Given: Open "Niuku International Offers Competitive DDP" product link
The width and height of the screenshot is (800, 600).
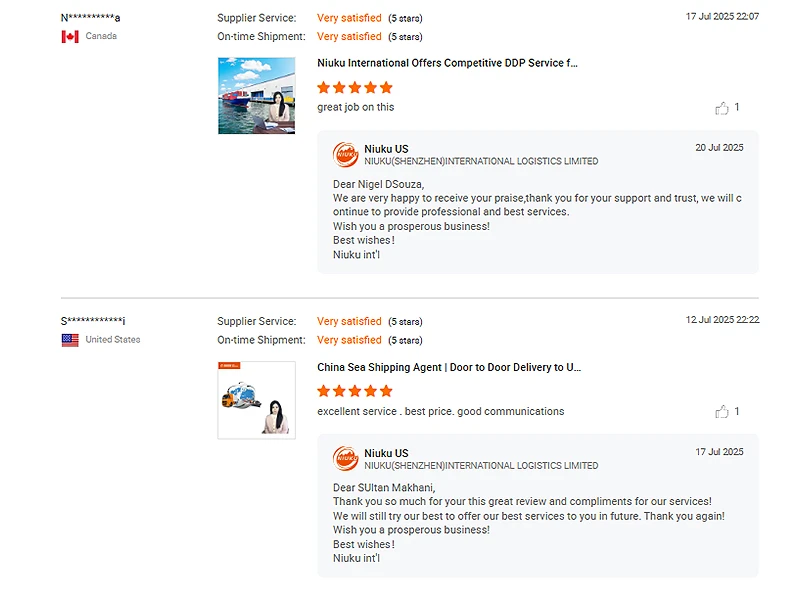Looking at the screenshot, I should [x=447, y=63].
